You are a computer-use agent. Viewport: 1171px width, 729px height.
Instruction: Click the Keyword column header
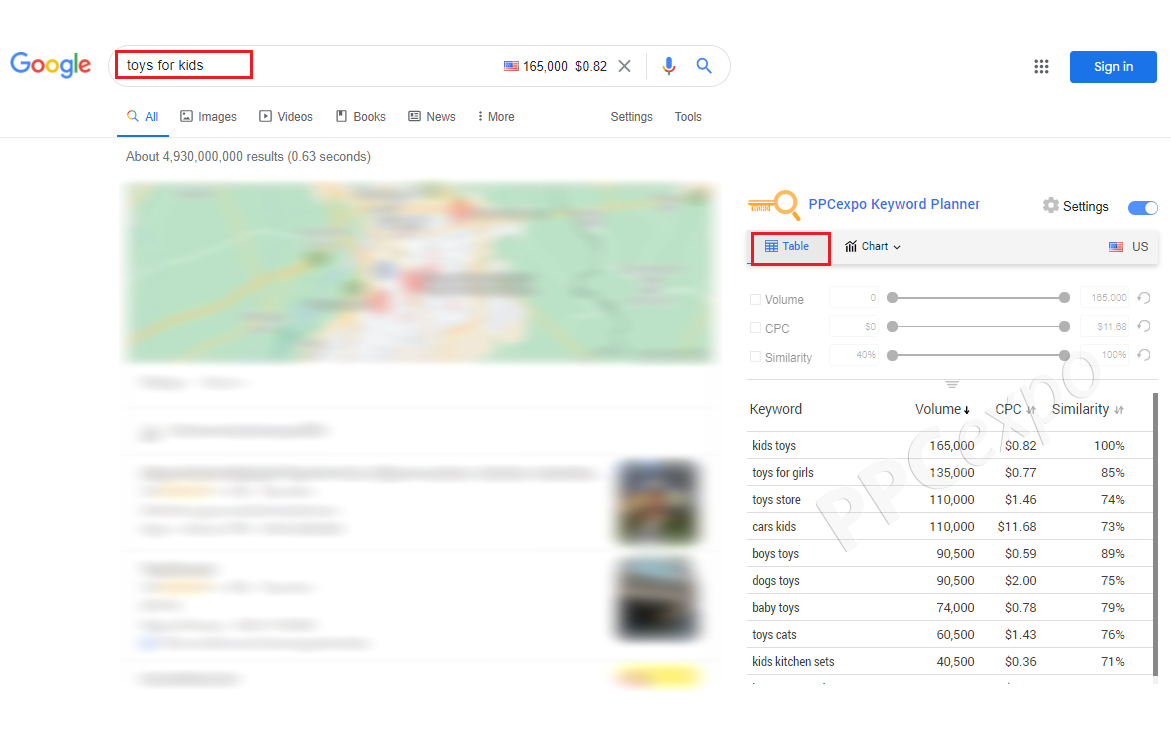(x=775, y=409)
